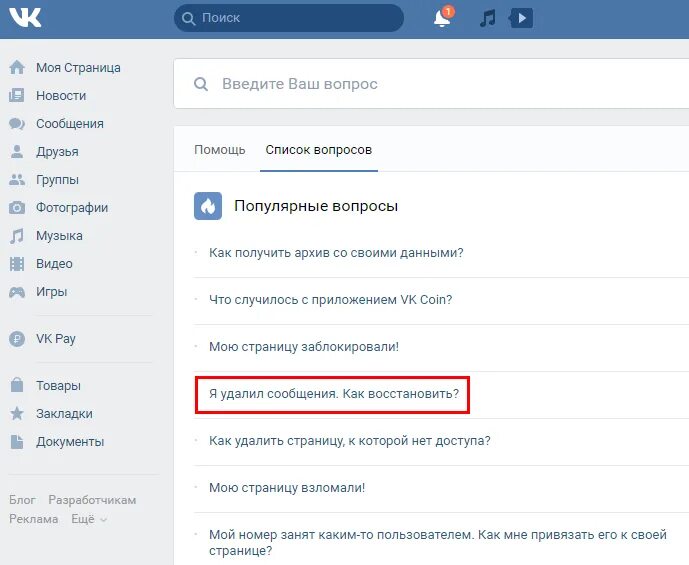Screen dimensions: 689x565
Task: Open question on deleting inaccessible page
Action: click(350, 441)
